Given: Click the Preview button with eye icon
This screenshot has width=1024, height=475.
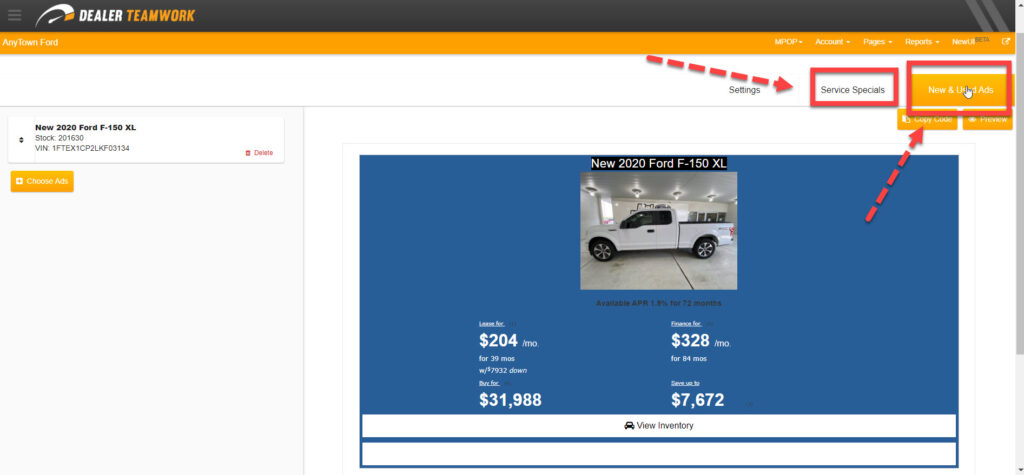Looking at the screenshot, I should coord(987,119).
